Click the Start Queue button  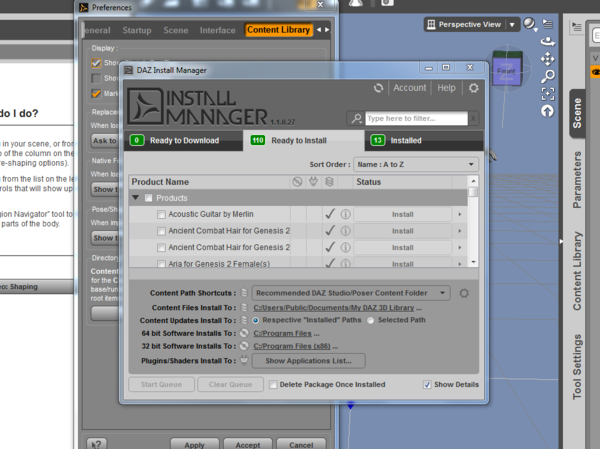tap(161, 384)
